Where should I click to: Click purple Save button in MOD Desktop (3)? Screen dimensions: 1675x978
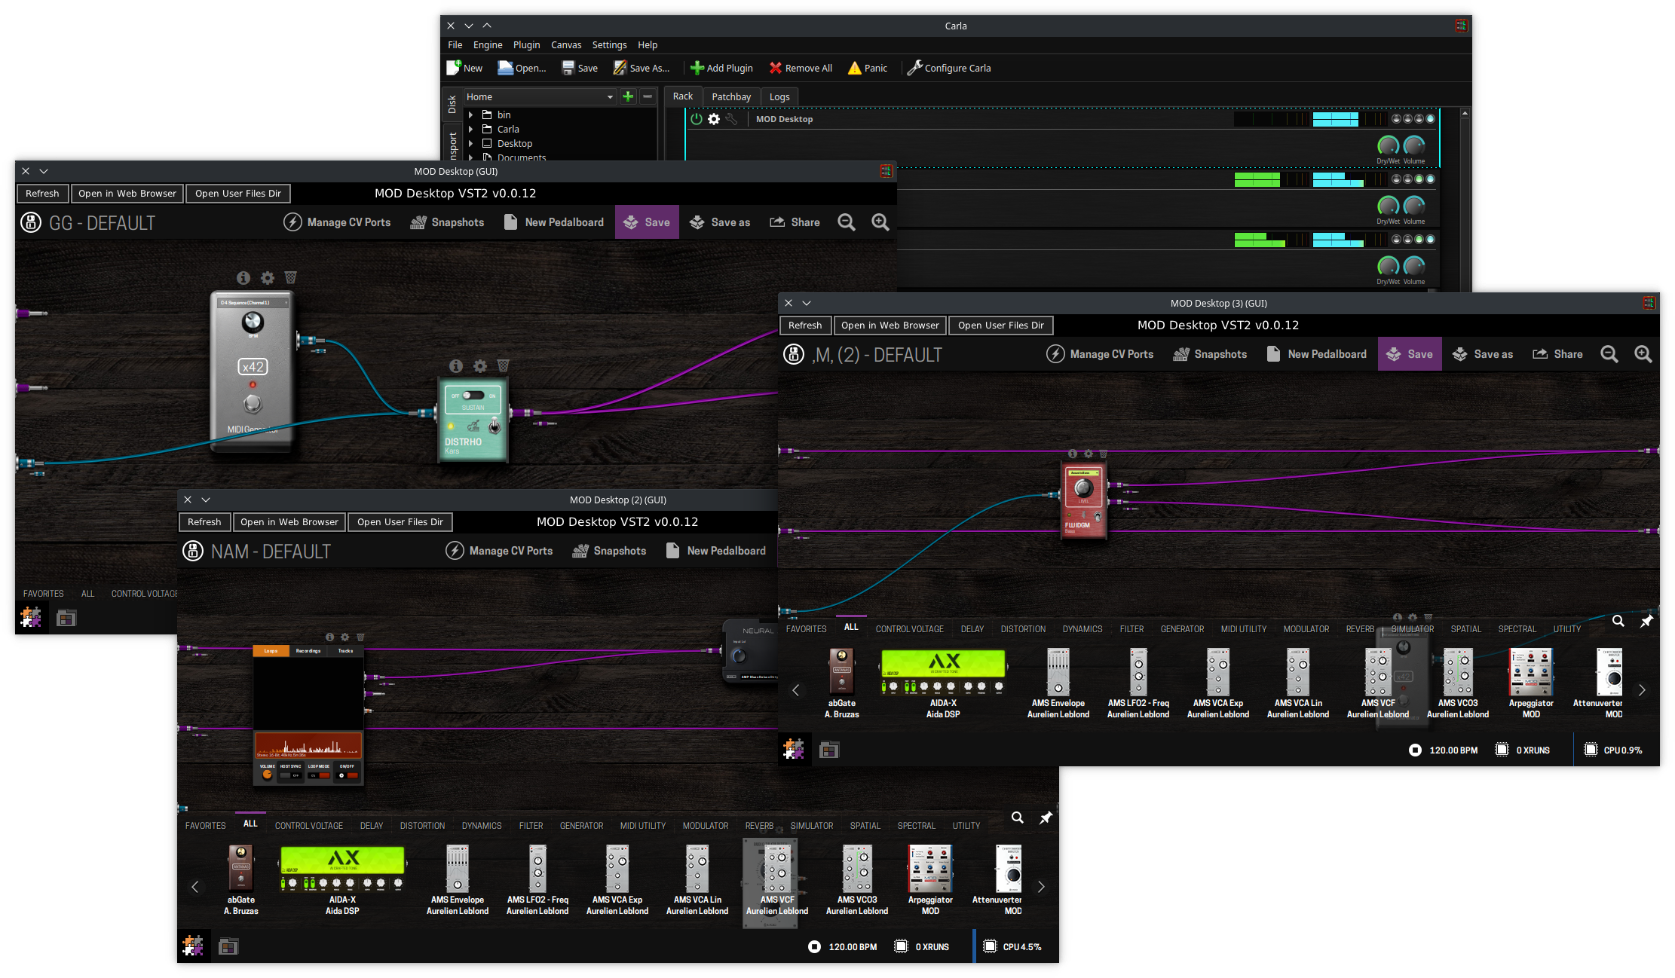point(1410,354)
